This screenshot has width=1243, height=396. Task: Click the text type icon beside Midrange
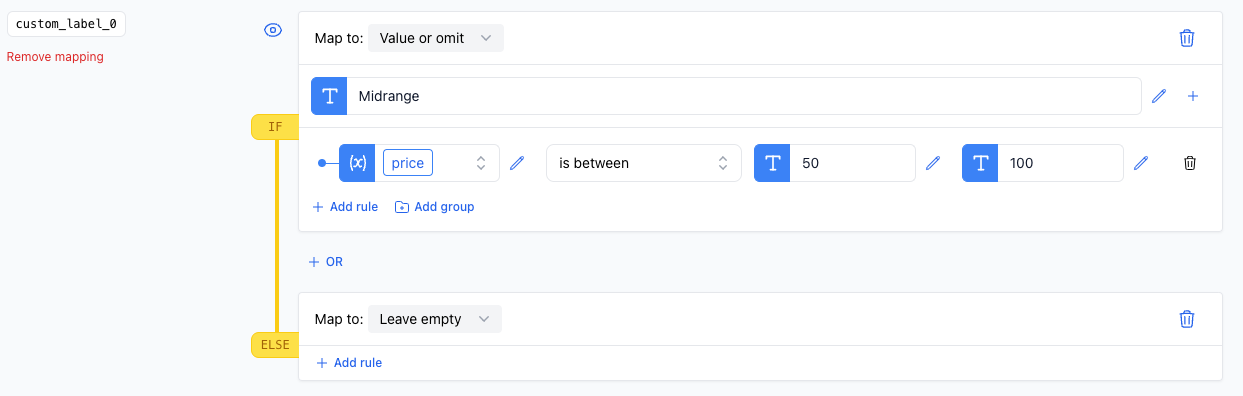coord(329,96)
